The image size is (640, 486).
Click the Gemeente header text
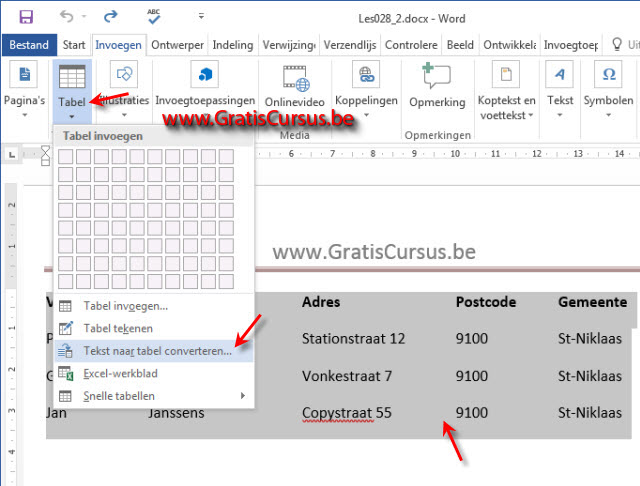[x=593, y=302]
